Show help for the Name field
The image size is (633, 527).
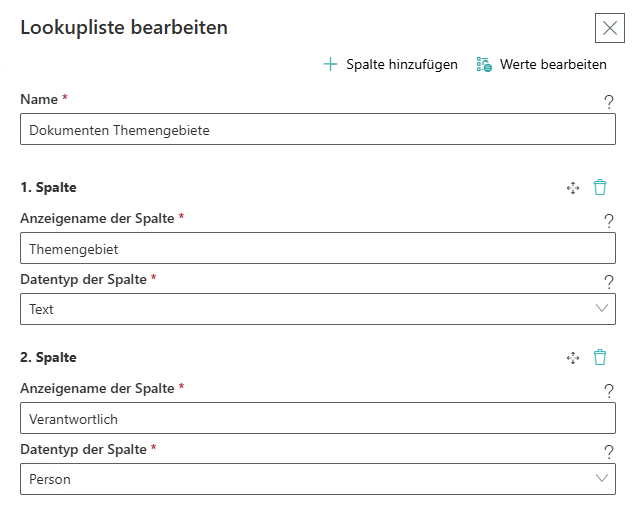(x=608, y=101)
